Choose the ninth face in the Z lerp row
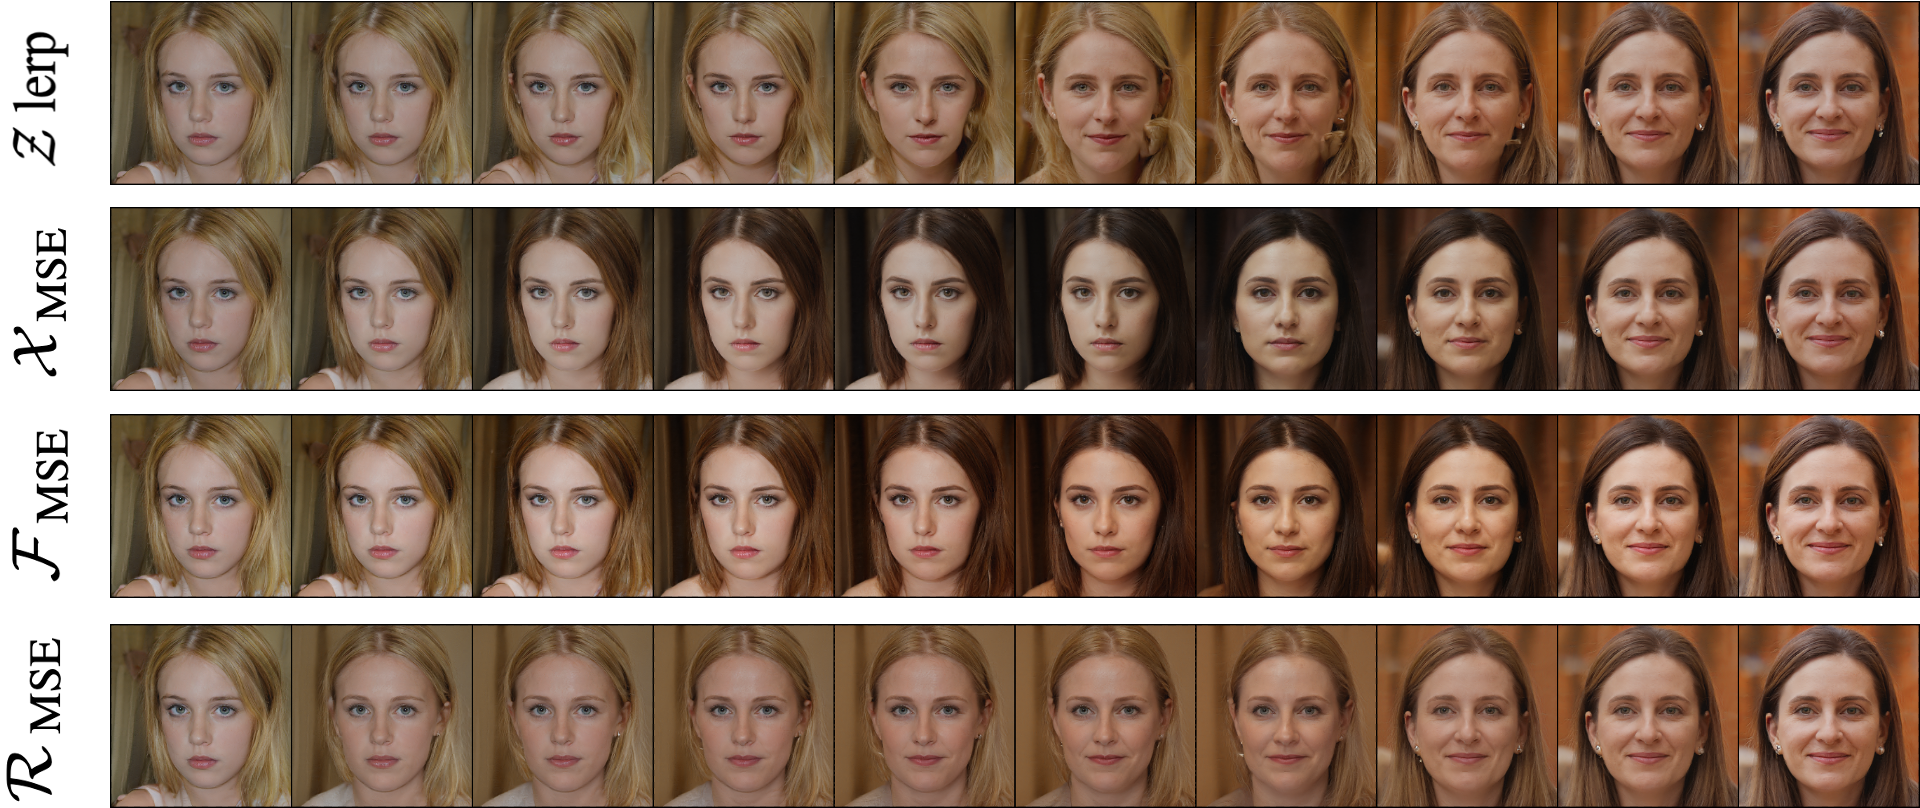 tap(1649, 92)
